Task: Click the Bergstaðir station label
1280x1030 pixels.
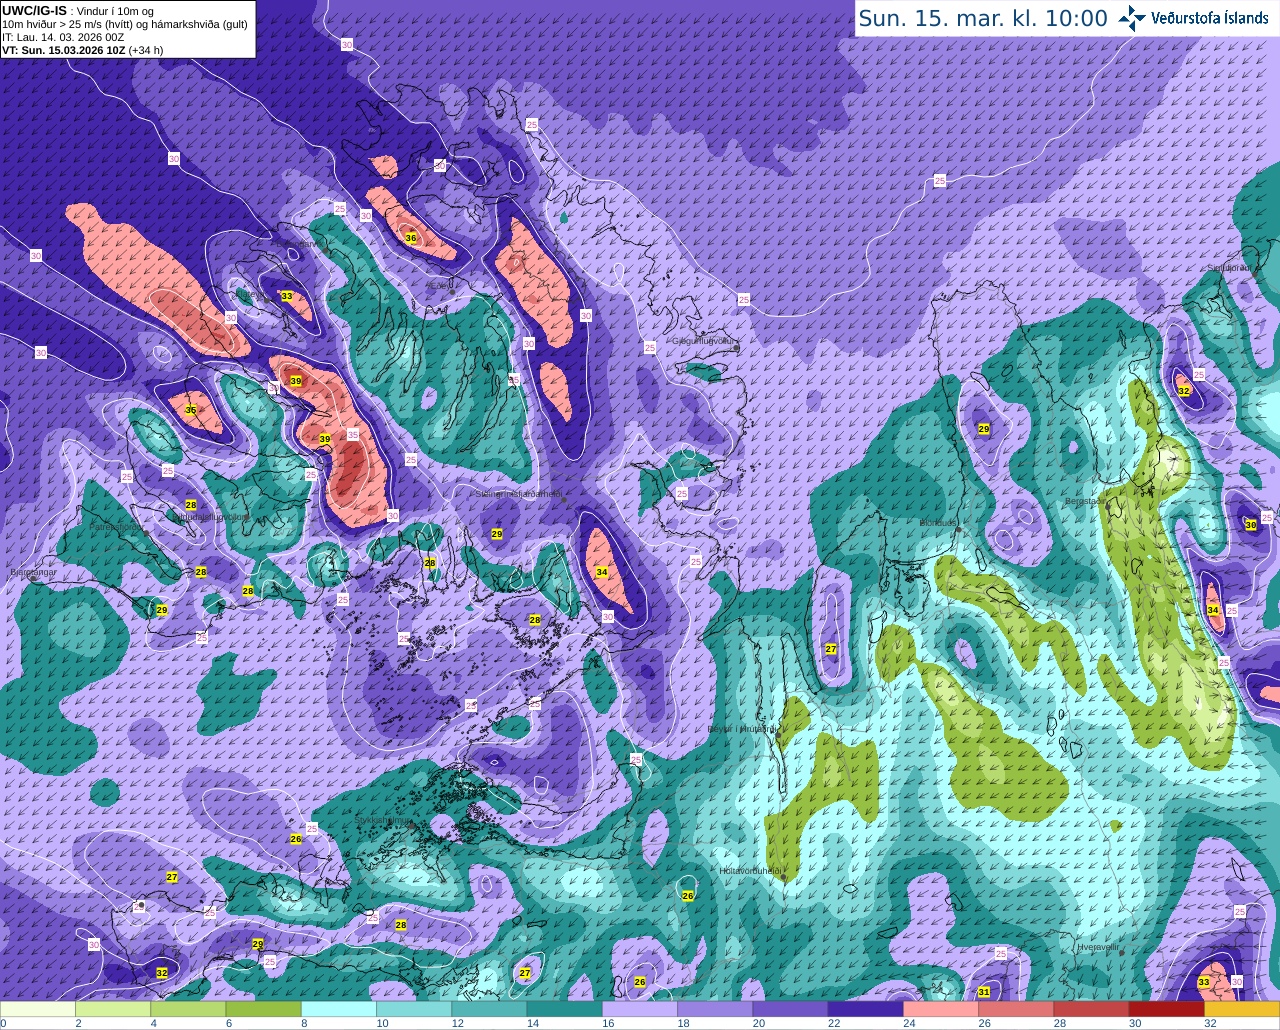Action: 1085,501
